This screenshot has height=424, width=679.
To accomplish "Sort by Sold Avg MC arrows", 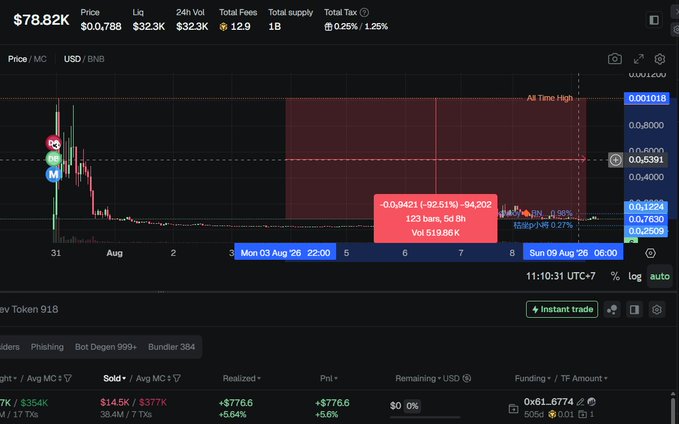I will 169,379.
